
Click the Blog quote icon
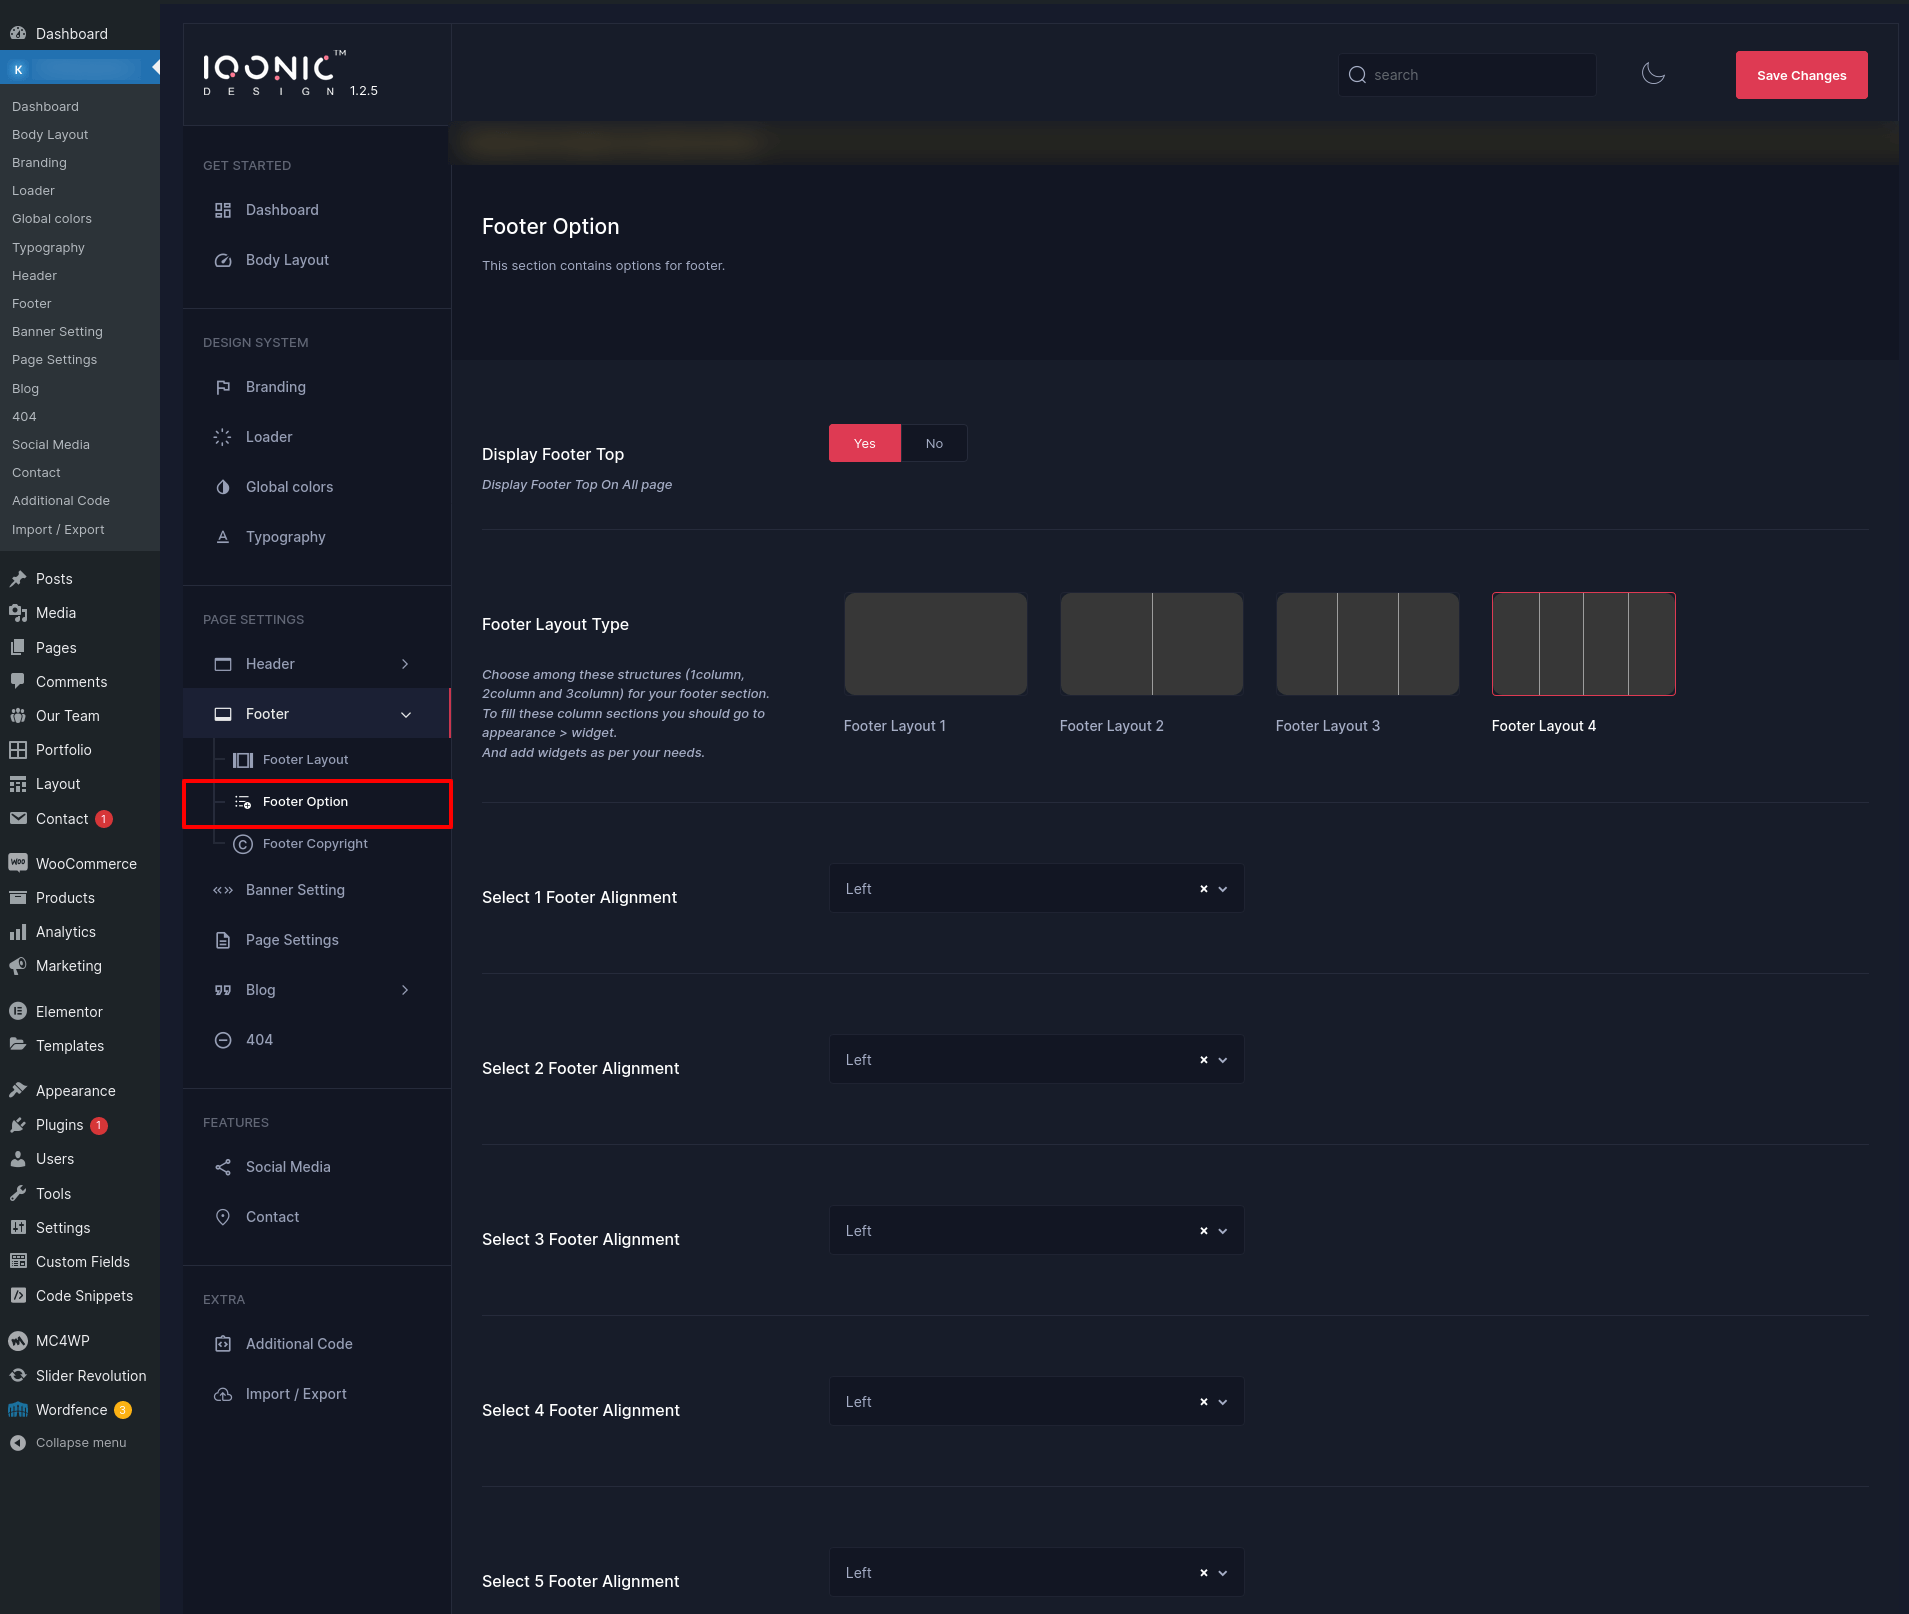tap(223, 990)
